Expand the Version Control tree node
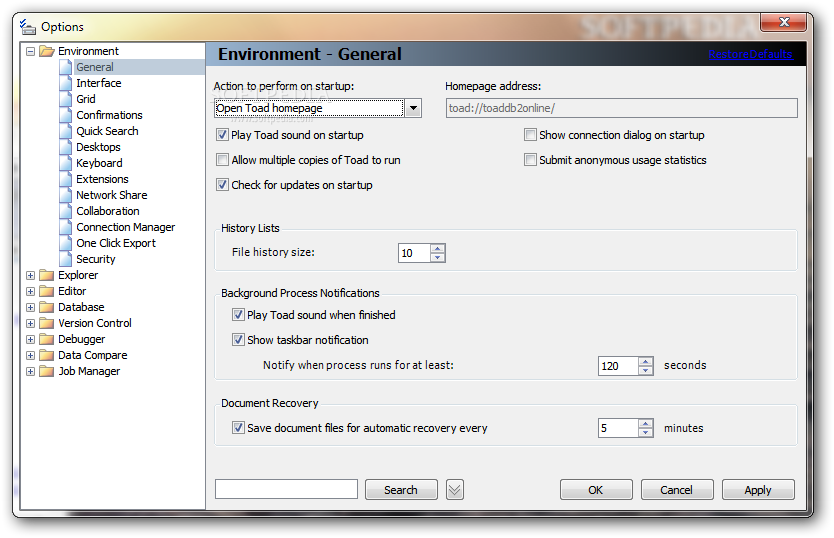This screenshot has height=538, width=834. coord(30,323)
